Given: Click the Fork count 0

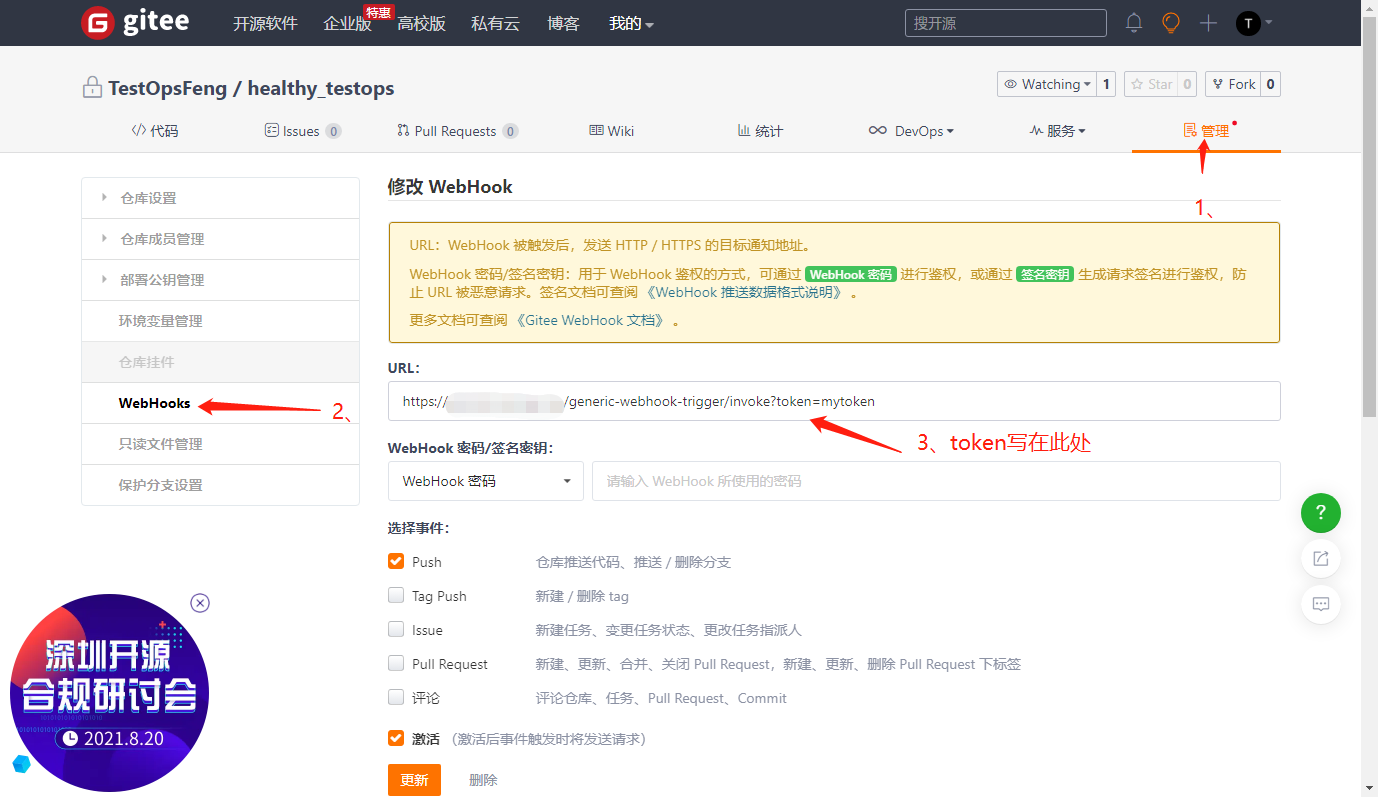Looking at the screenshot, I should point(1271,84).
